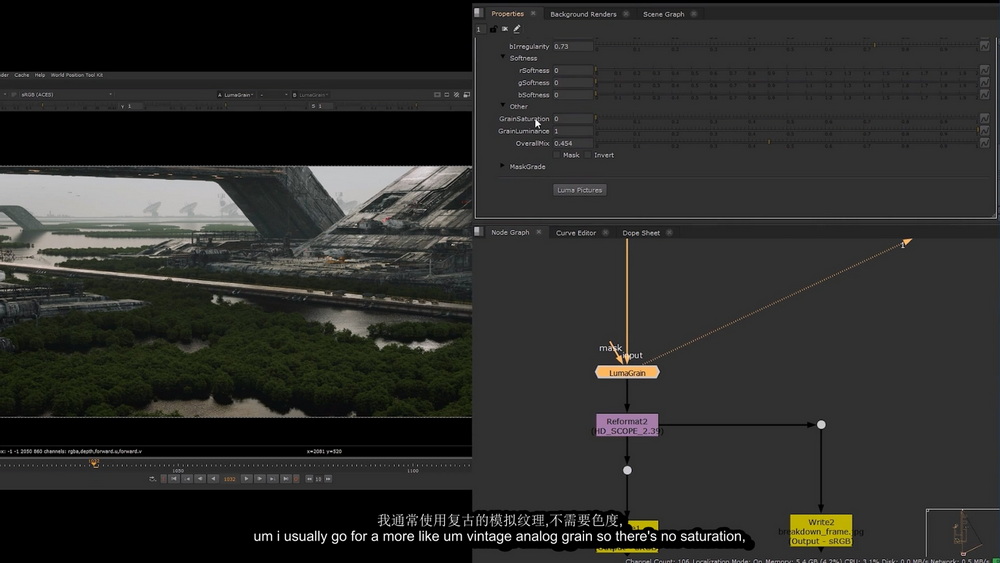This screenshot has width=1000, height=563.
Task: Switch to the Node Graph tab
Action: pos(510,232)
